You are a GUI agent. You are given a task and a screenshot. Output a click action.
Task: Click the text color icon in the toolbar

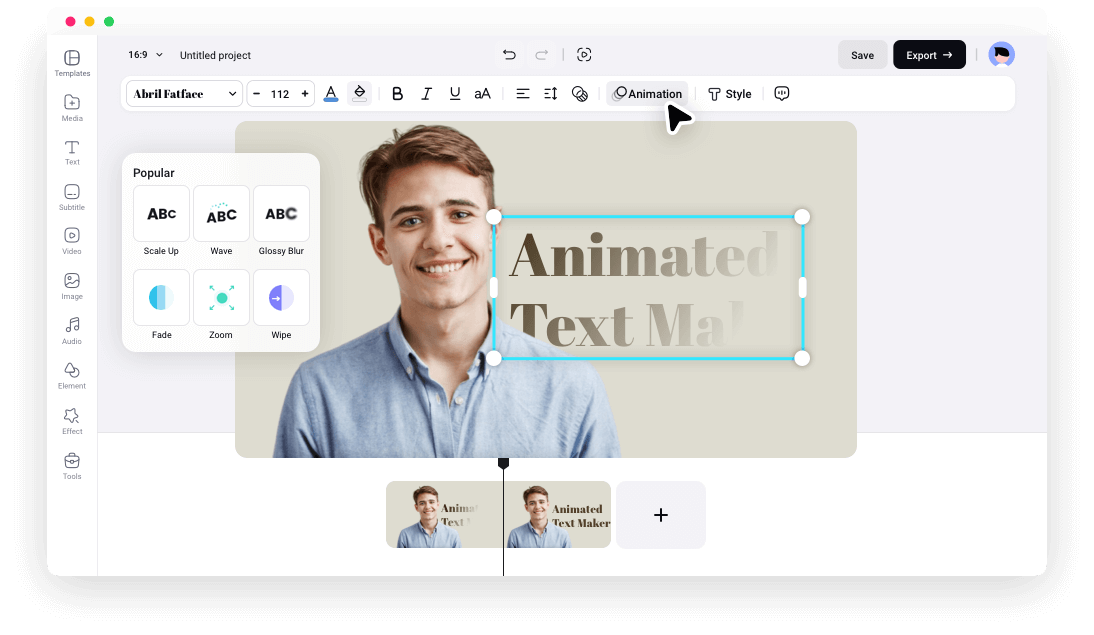331,93
